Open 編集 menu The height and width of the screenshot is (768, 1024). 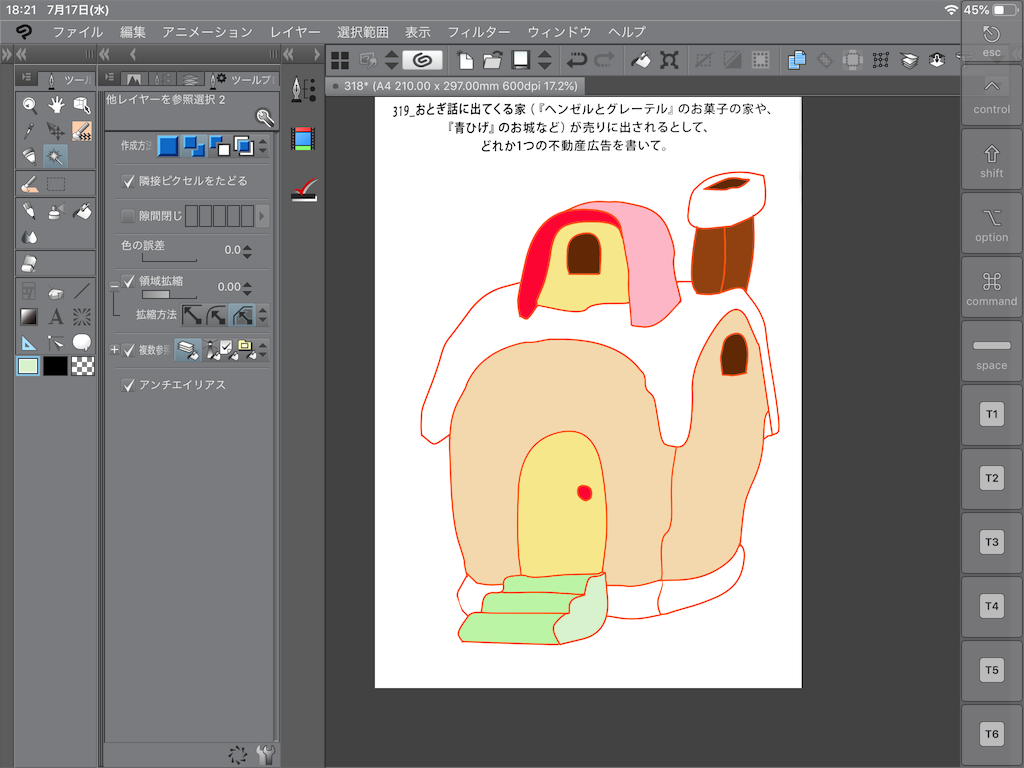pyautogui.click(x=133, y=31)
